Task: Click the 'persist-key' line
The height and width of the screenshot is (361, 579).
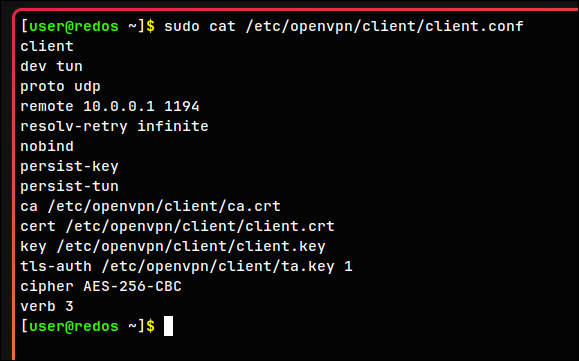Action: pos(69,167)
